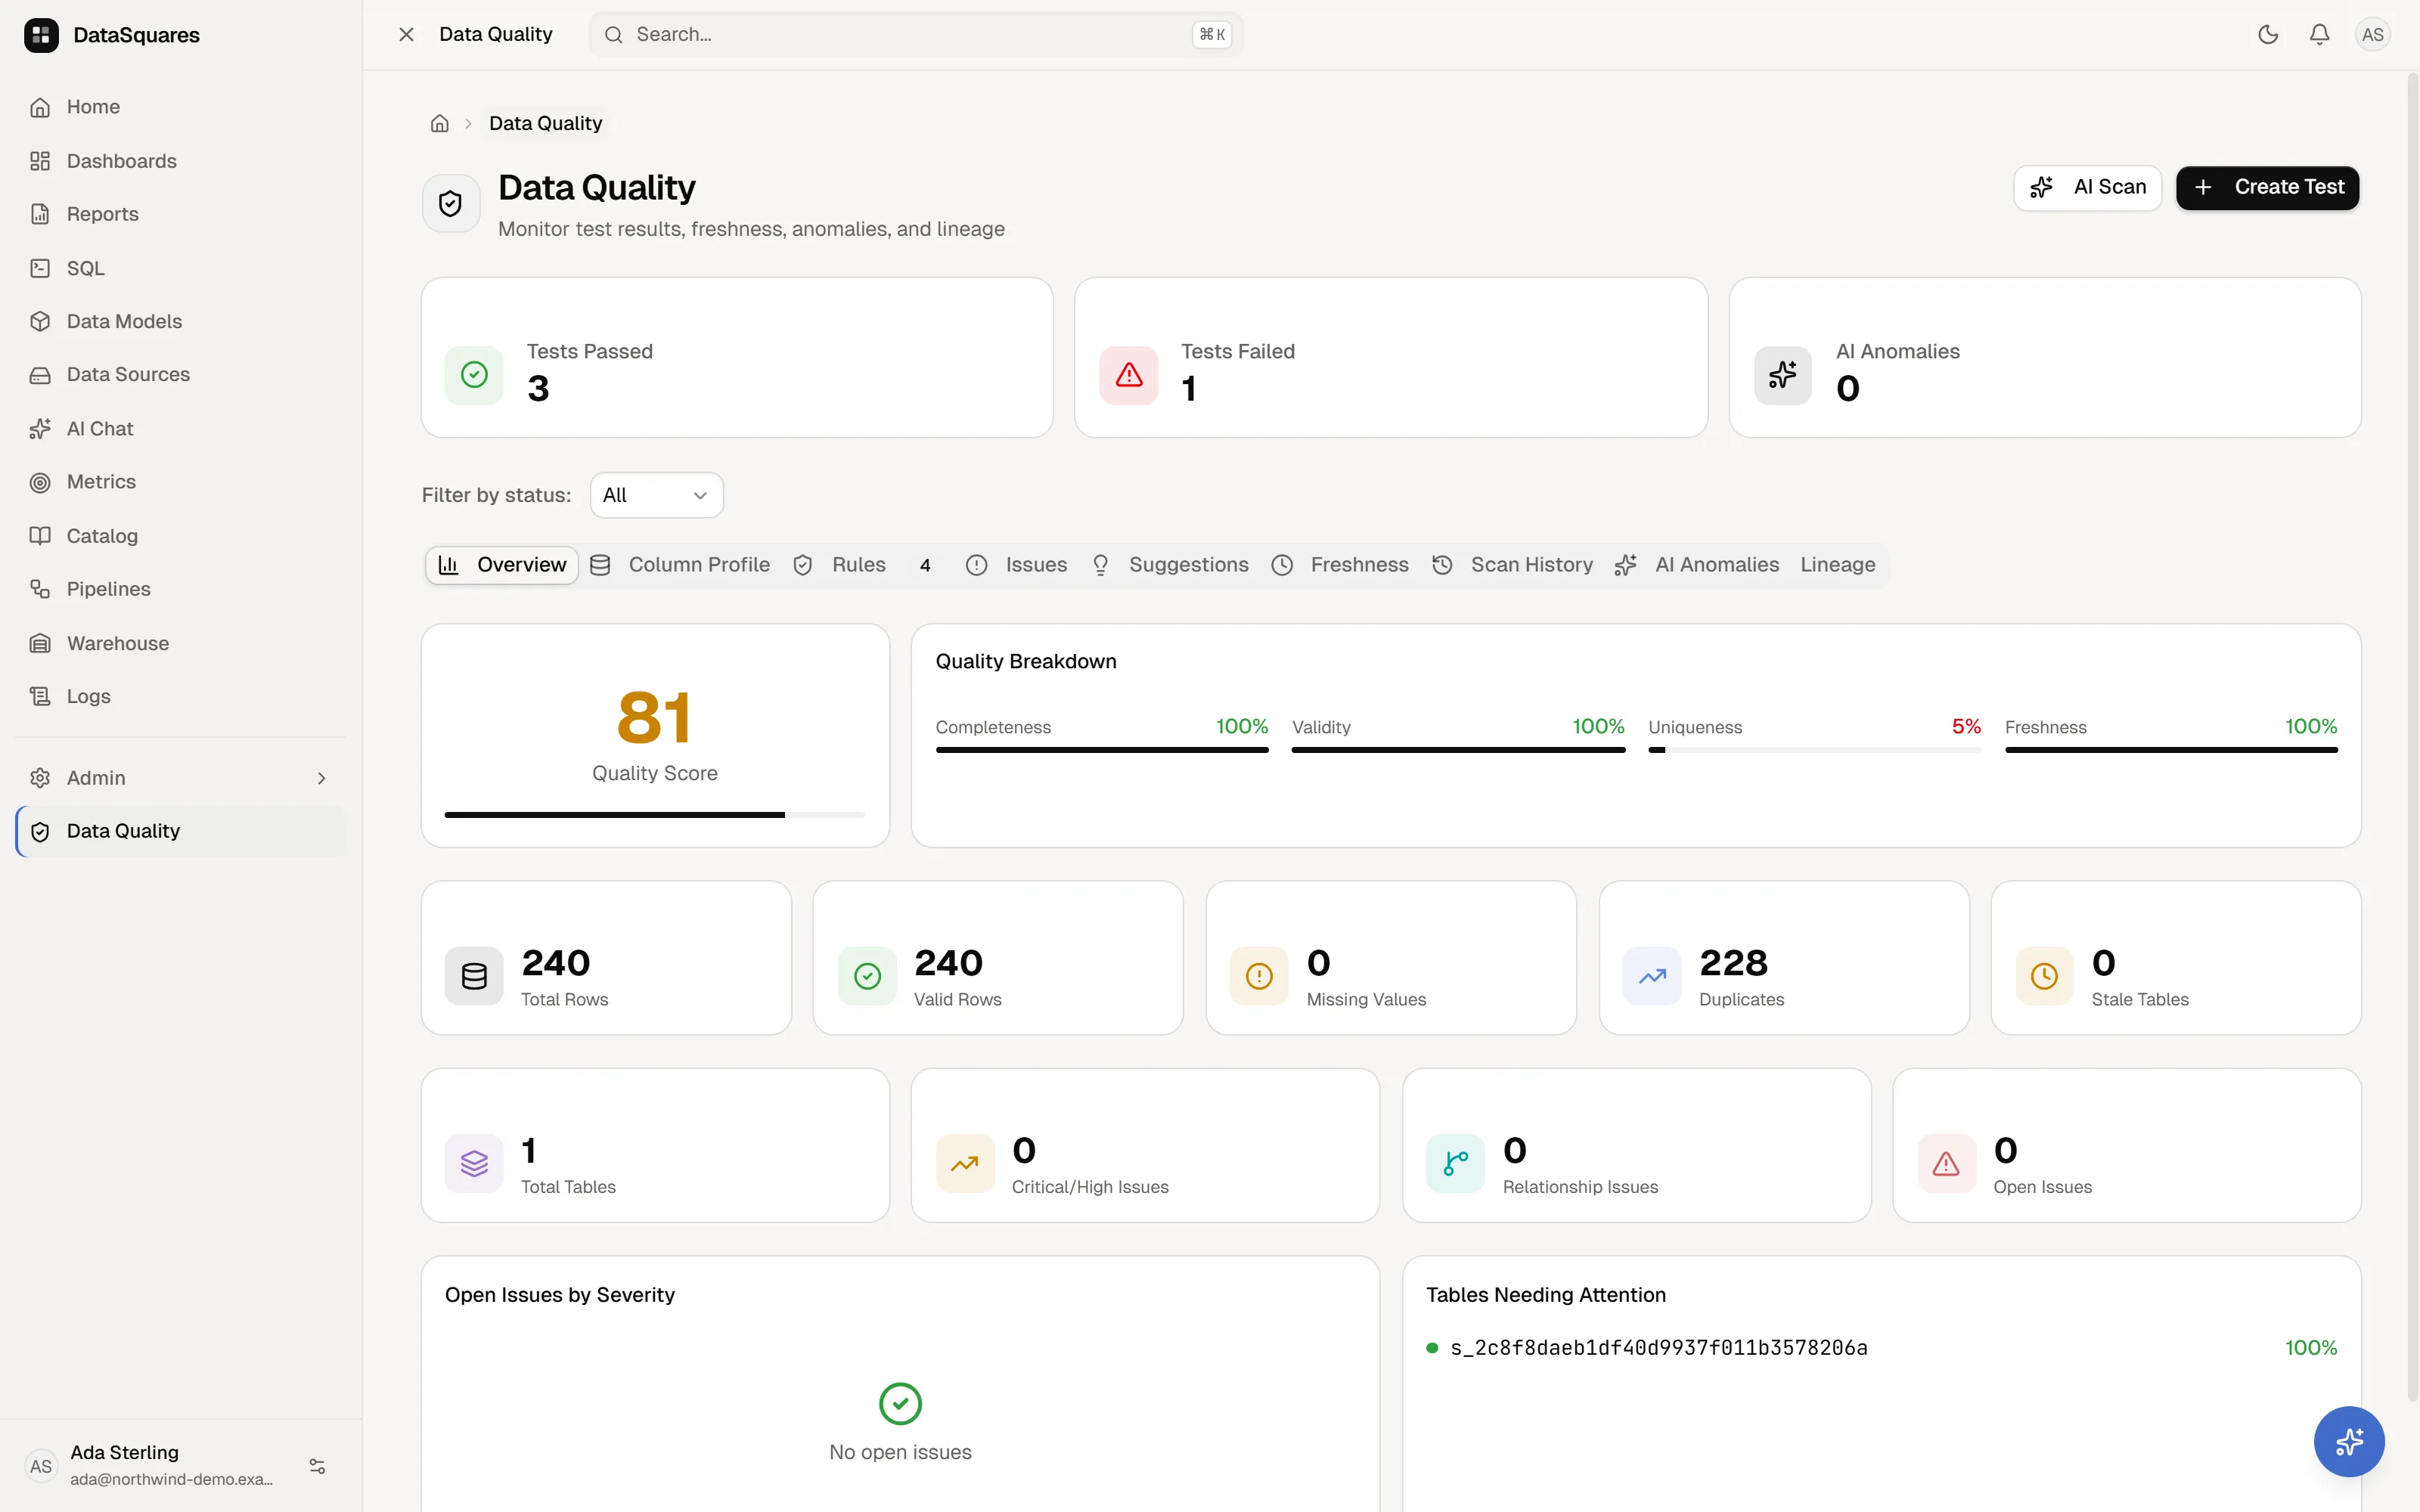Click Create Test button
This screenshot has width=2420, height=1512.
[x=2268, y=188]
